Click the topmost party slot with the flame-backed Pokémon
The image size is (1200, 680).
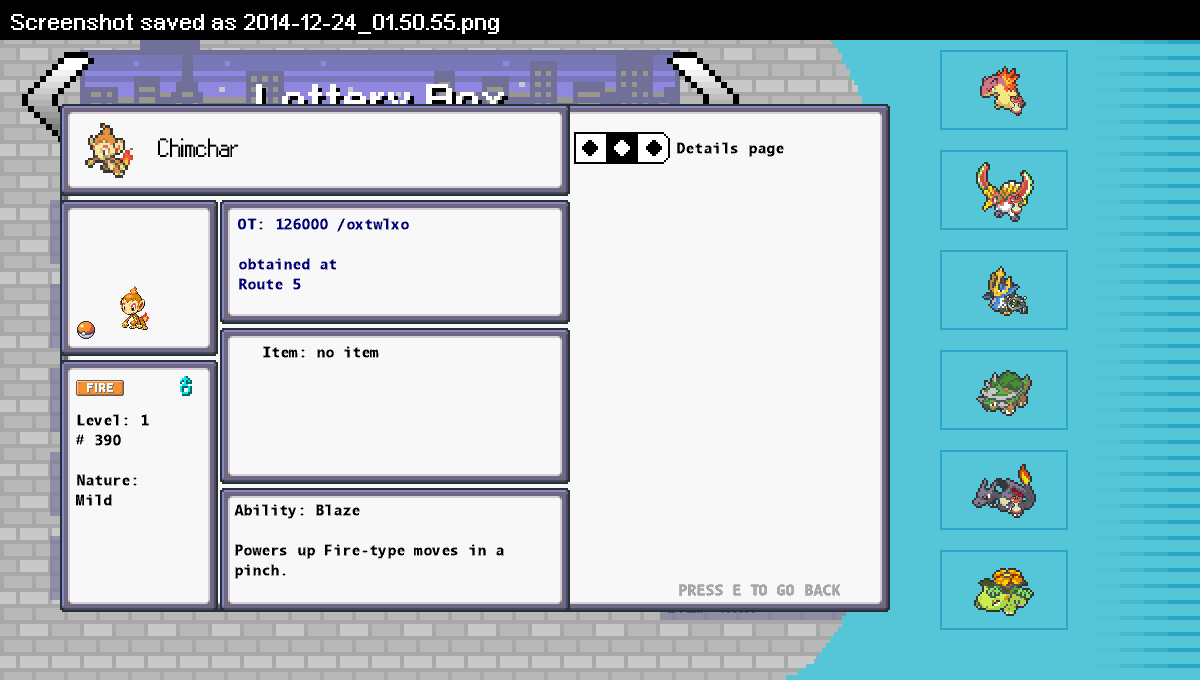(x=1003, y=90)
